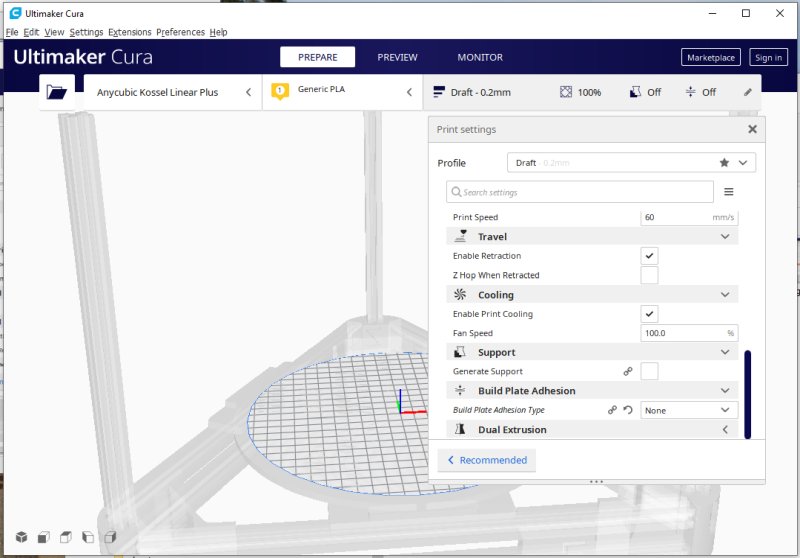This screenshot has width=800, height=558.
Task: Select the right side view cube icon
Action: click(x=110, y=537)
